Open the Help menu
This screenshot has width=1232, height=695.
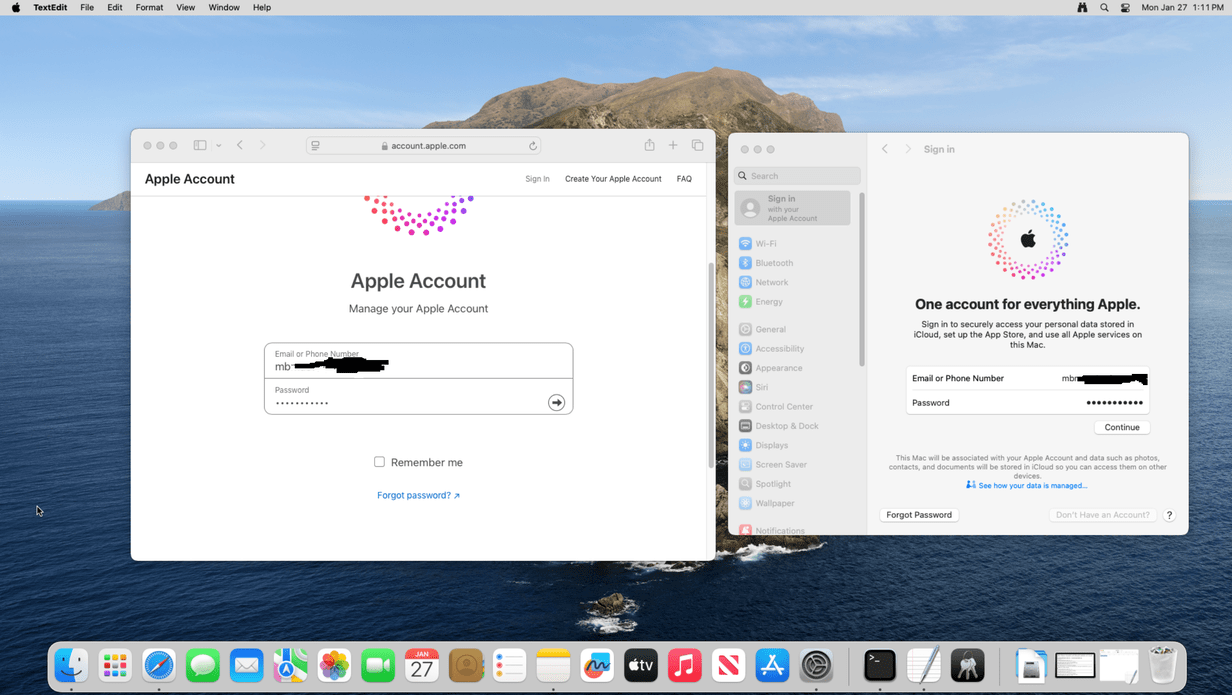(x=262, y=7)
